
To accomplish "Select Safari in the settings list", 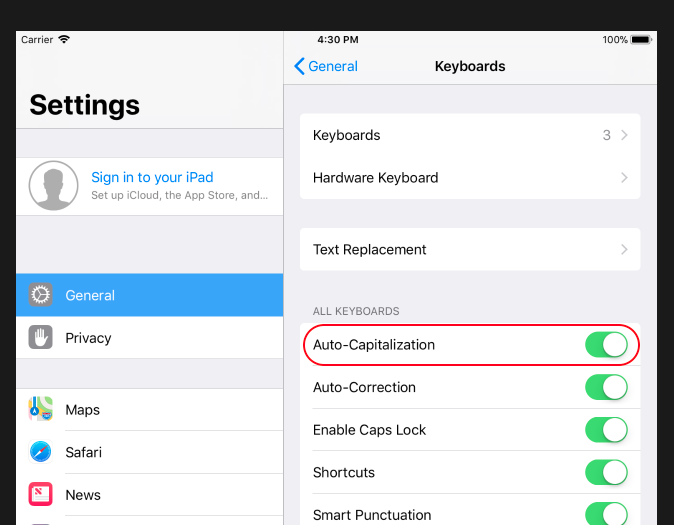I will pos(150,452).
